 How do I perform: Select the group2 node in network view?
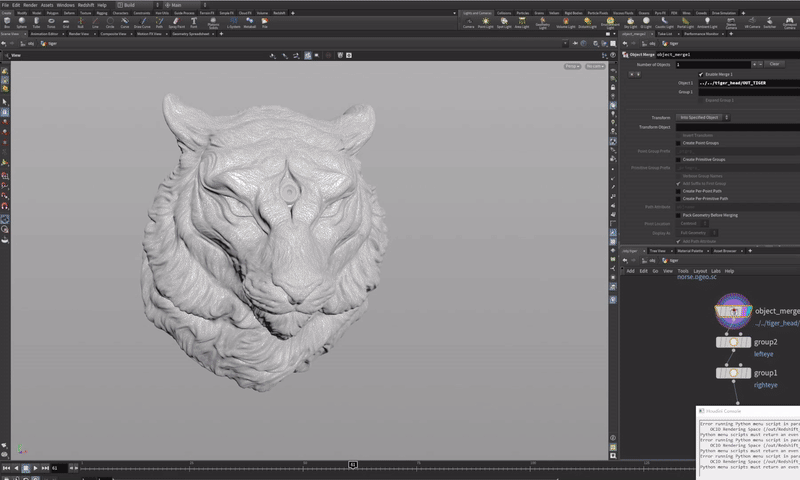[x=733, y=342]
